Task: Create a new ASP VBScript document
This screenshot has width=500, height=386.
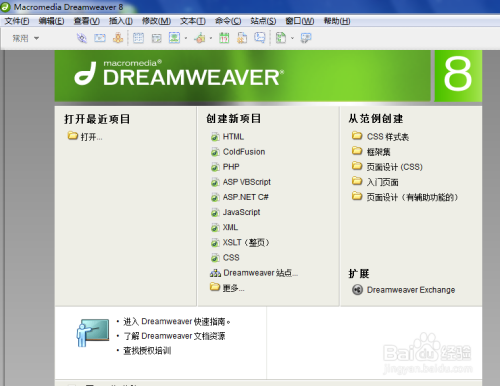Action: coord(246,182)
